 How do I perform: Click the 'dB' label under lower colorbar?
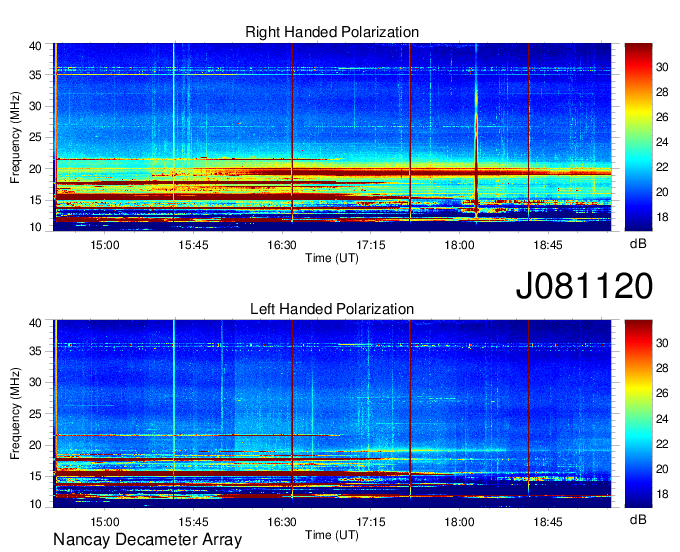638,520
